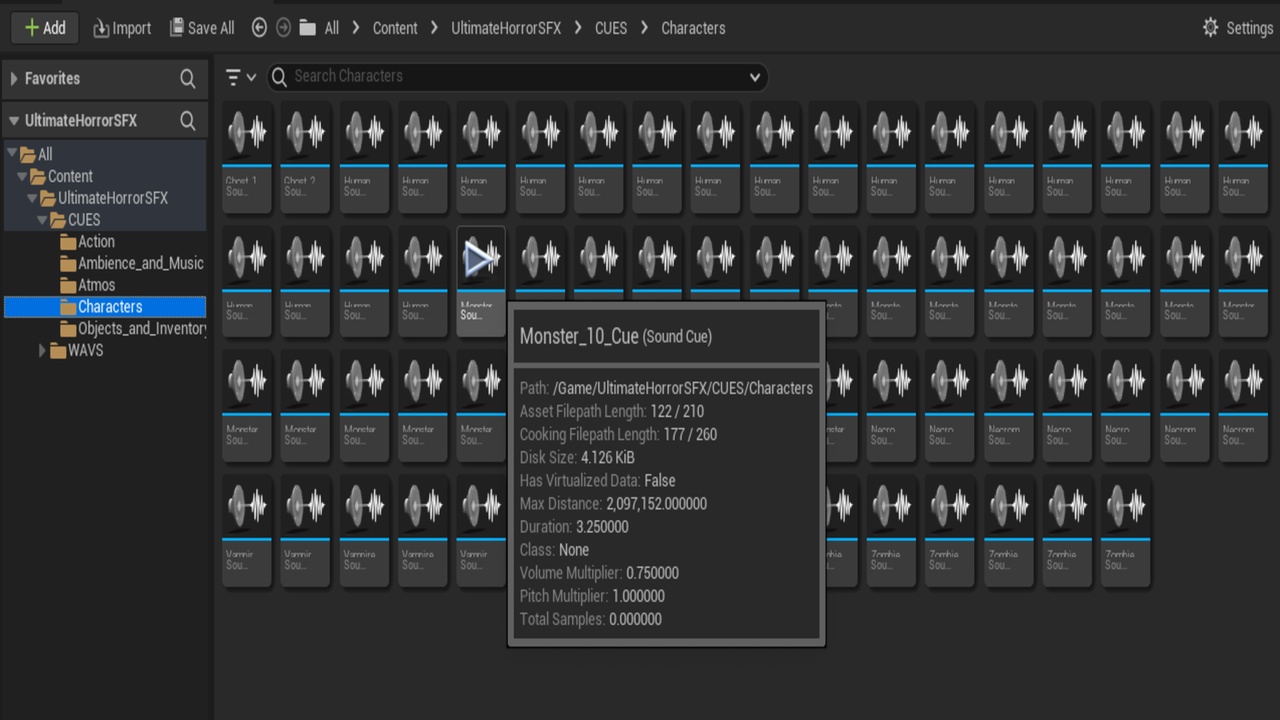Screen dimensions: 1280x720
Task: Expand the WAVS folder arrow
Action: click(43, 351)
